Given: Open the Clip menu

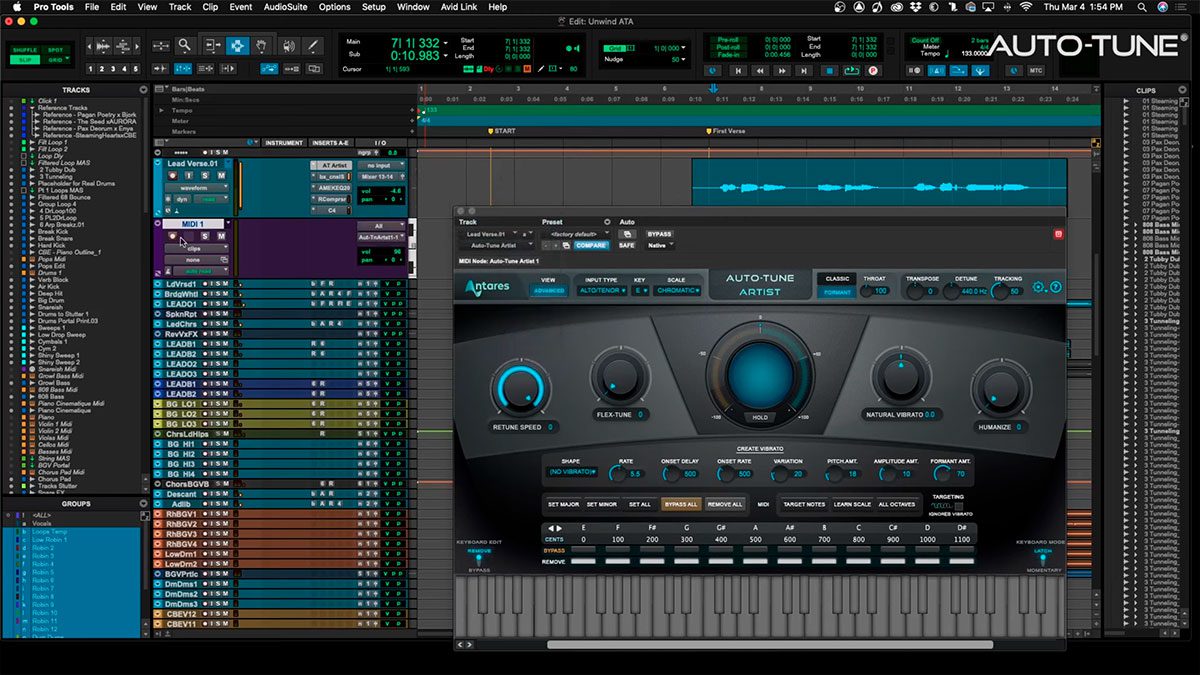Looking at the screenshot, I should (x=210, y=7).
